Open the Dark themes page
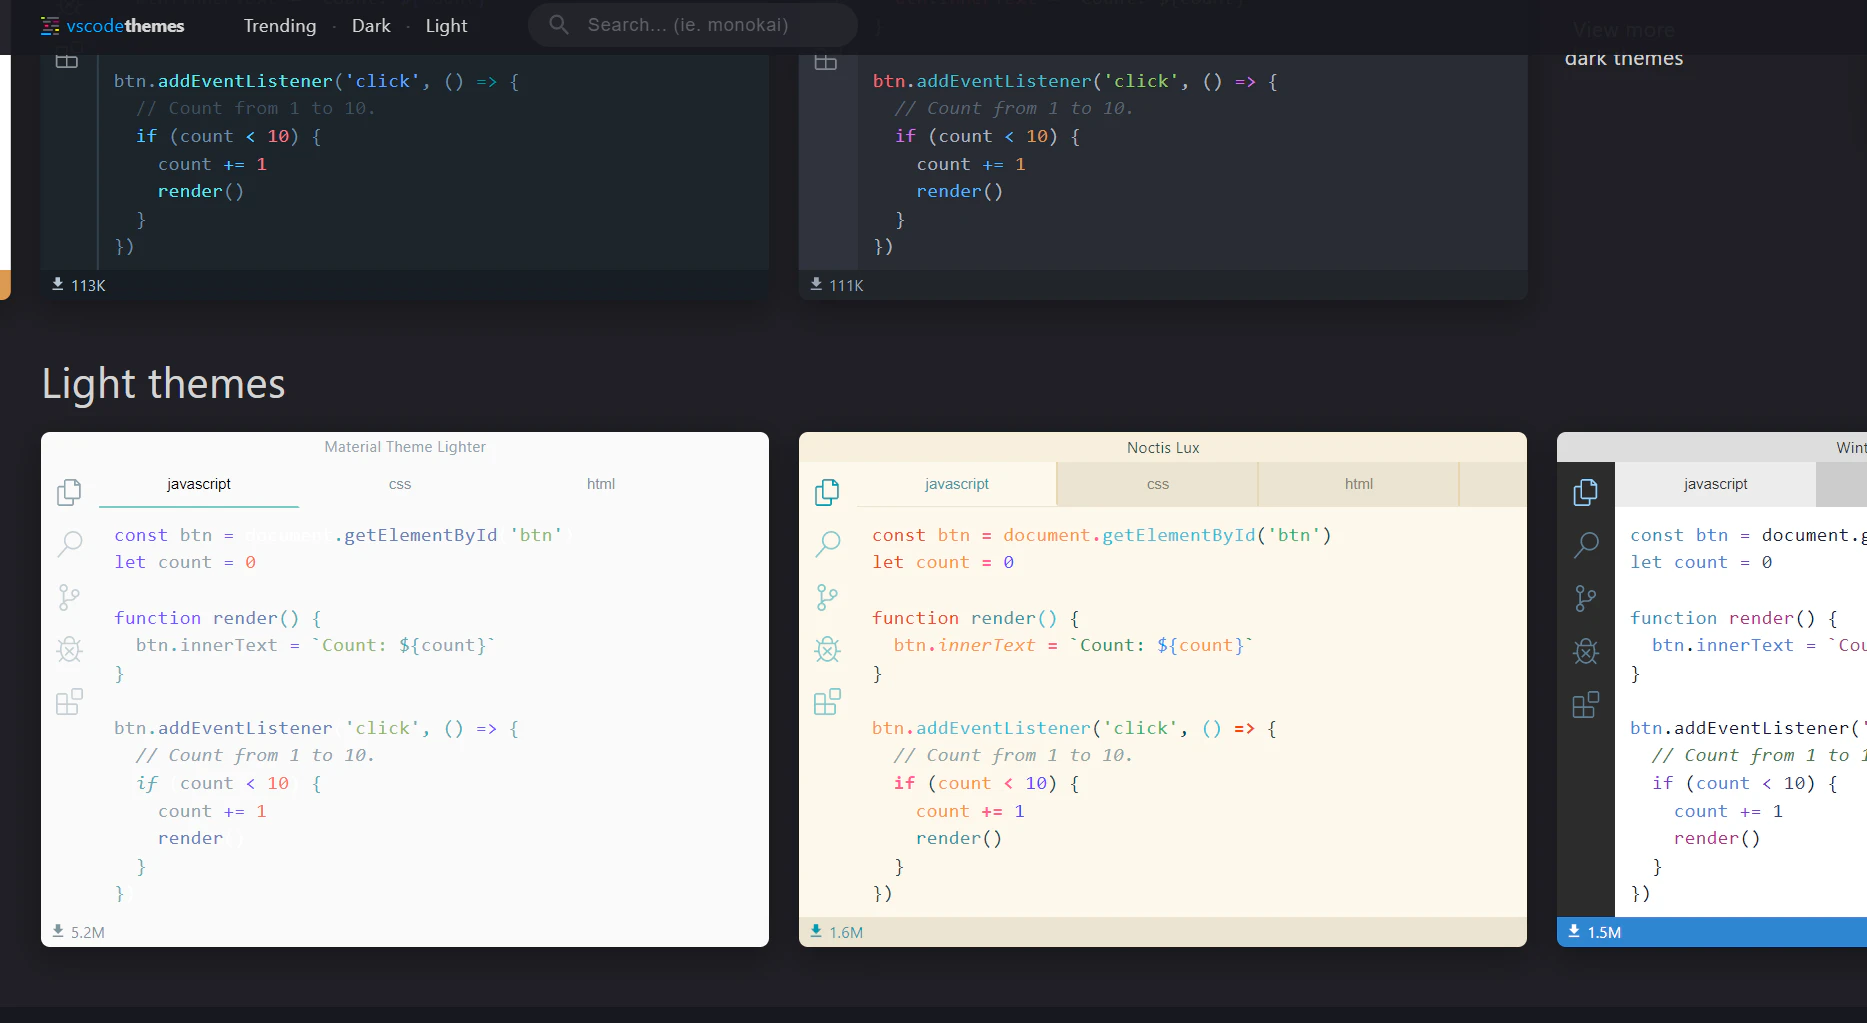The height and width of the screenshot is (1023, 1867). 371,26
